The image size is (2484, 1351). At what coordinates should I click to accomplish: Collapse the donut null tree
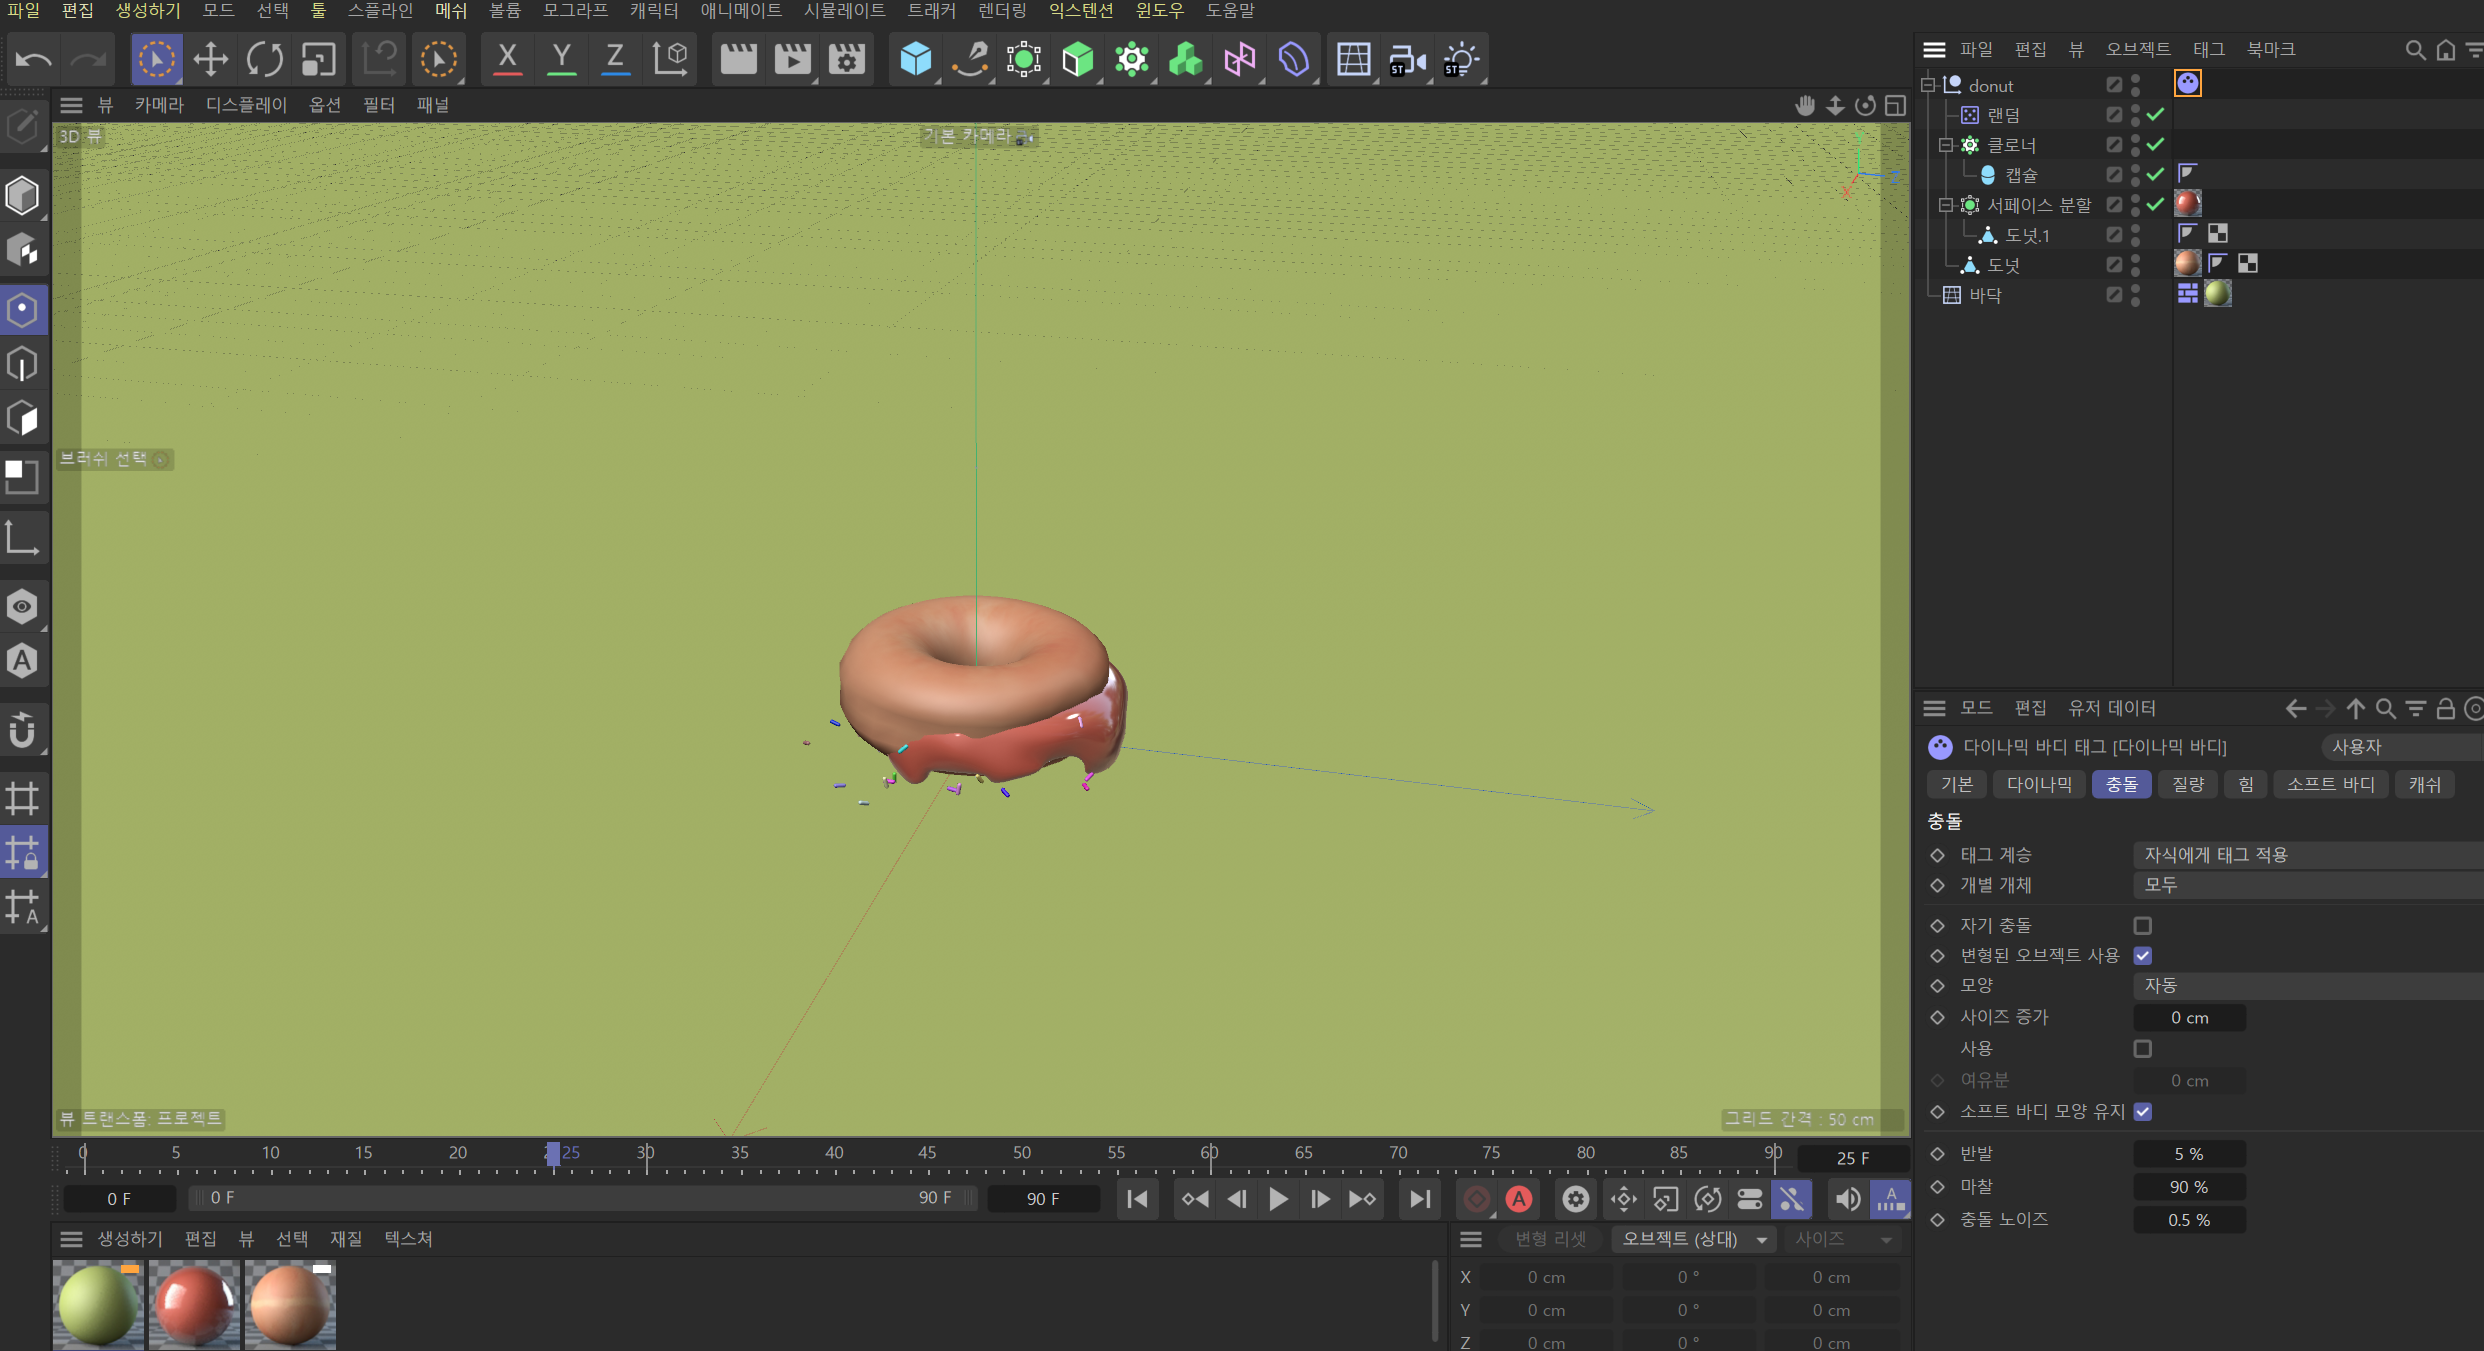tap(1928, 85)
